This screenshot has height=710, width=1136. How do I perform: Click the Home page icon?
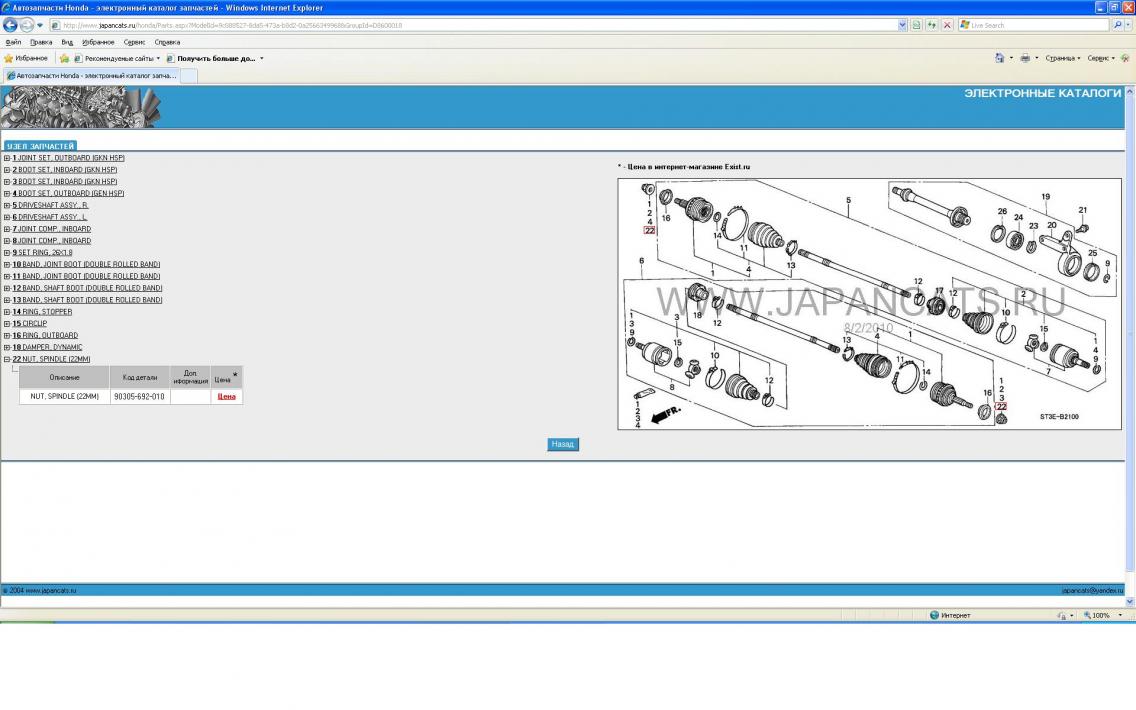(x=1000, y=58)
